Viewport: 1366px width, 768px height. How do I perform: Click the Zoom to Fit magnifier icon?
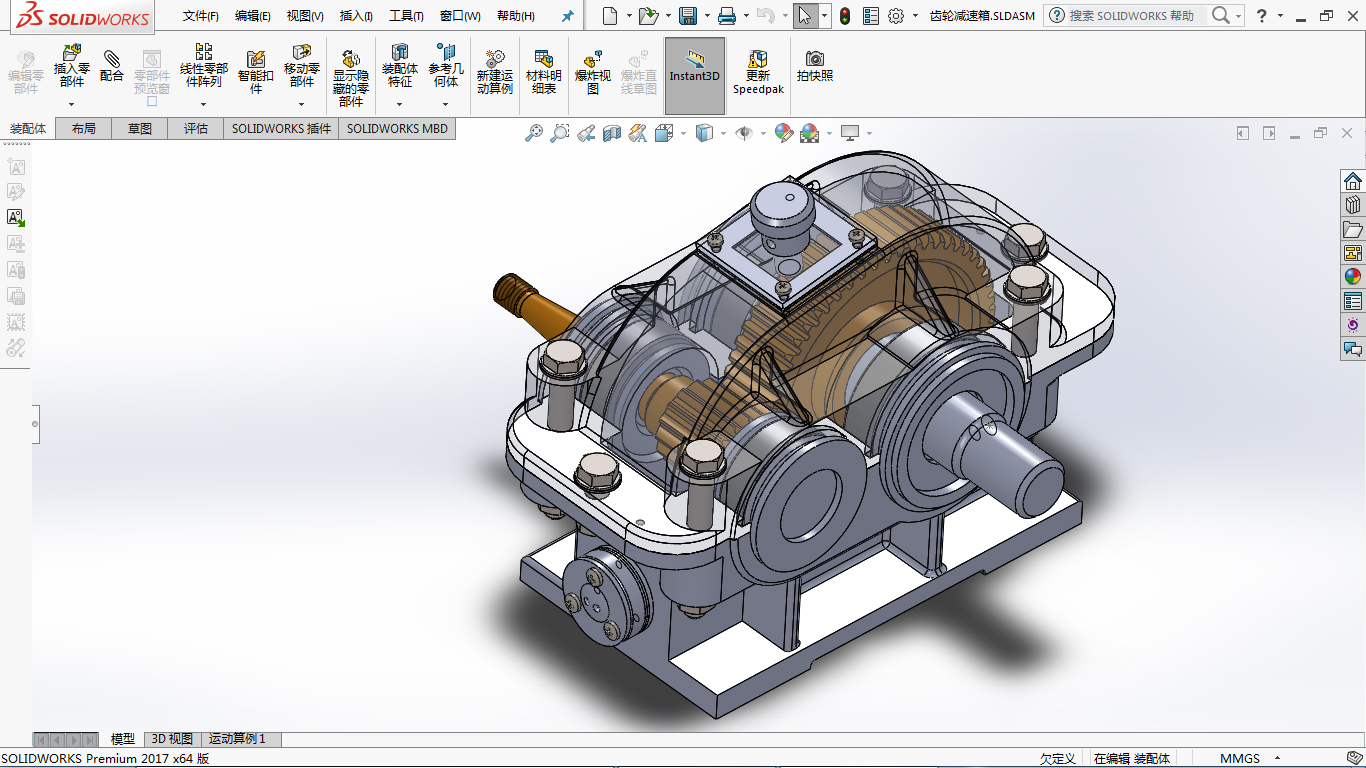click(534, 133)
